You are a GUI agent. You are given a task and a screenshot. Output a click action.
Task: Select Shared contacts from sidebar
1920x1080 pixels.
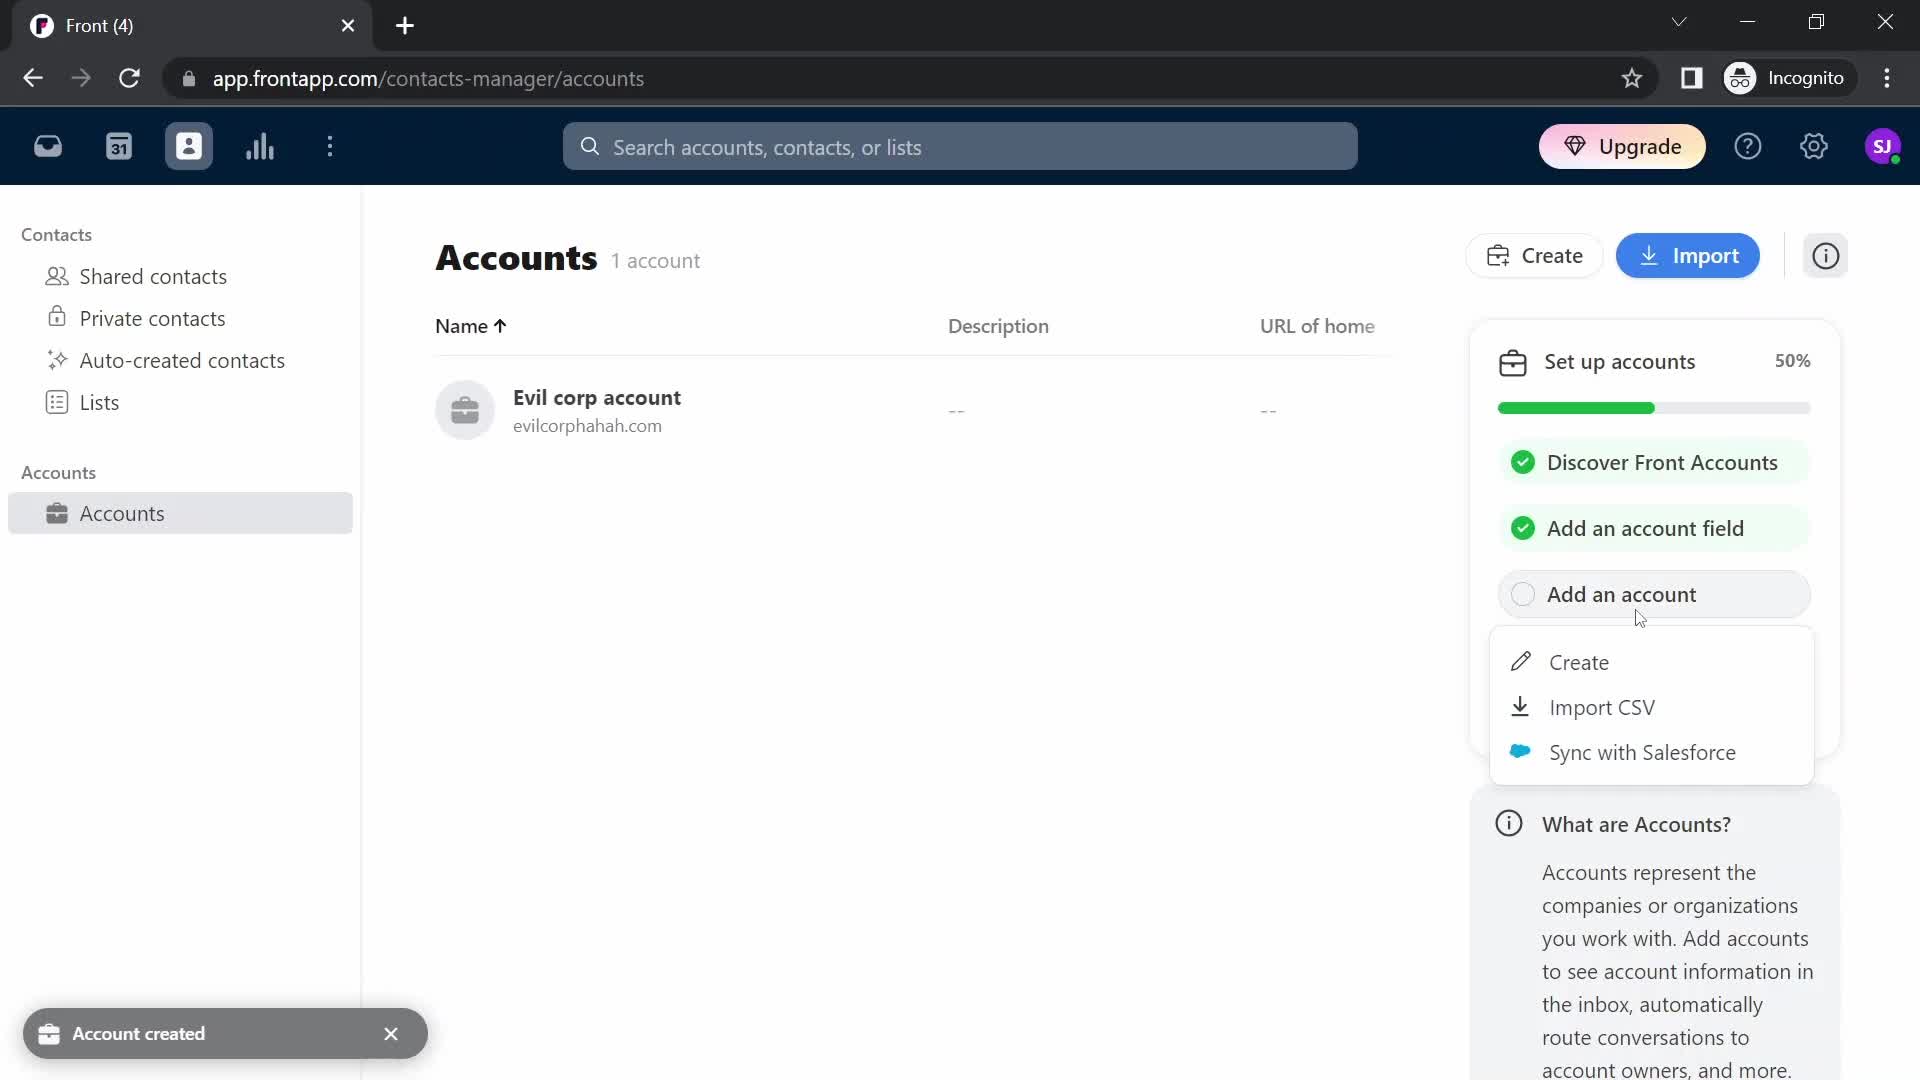[153, 277]
